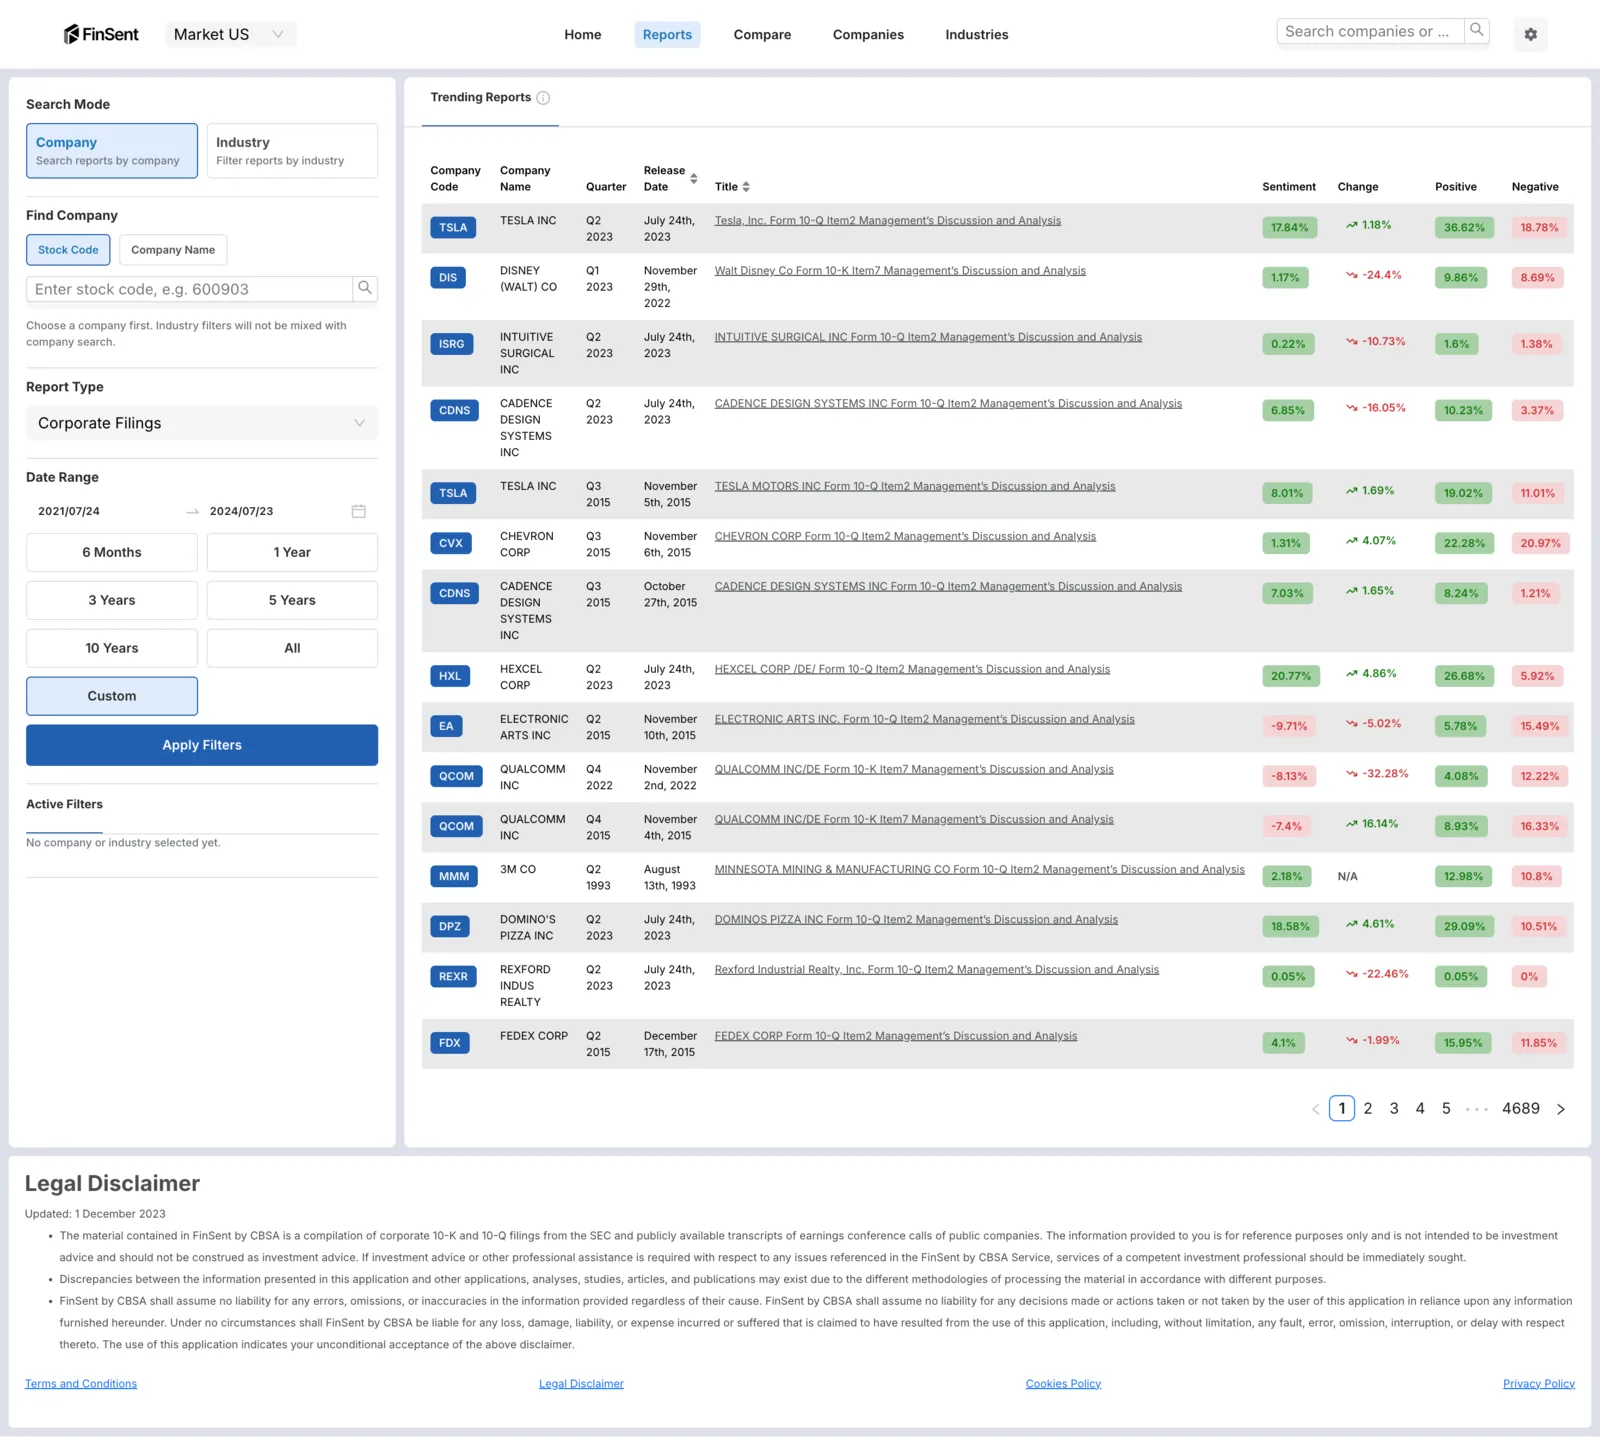Jump to last page 4689
Image resolution: width=1600 pixels, height=1437 pixels.
click(1521, 1109)
